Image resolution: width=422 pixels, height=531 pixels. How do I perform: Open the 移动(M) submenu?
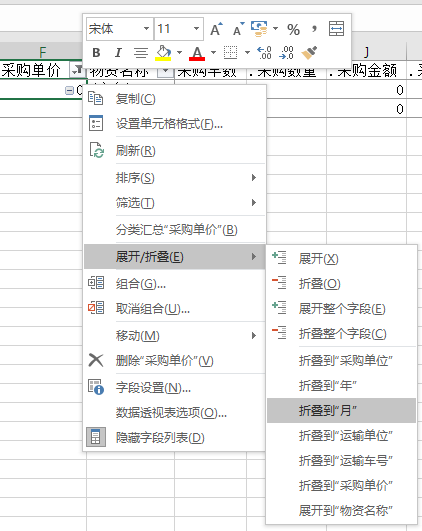pos(174,336)
